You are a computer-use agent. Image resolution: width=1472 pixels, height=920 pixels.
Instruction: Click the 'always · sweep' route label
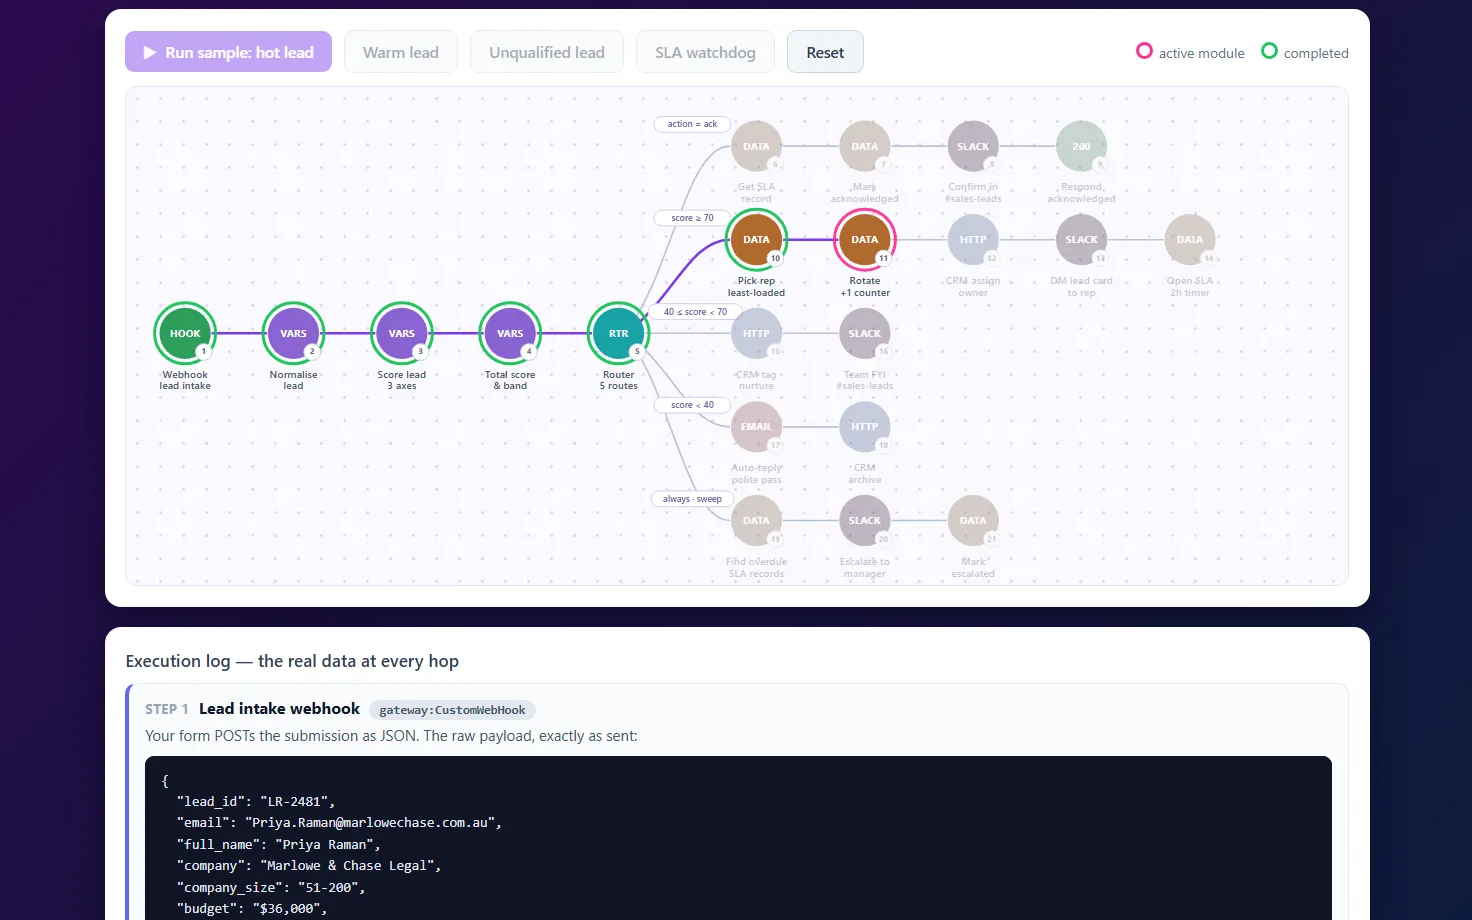pyautogui.click(x=692, y=499)
